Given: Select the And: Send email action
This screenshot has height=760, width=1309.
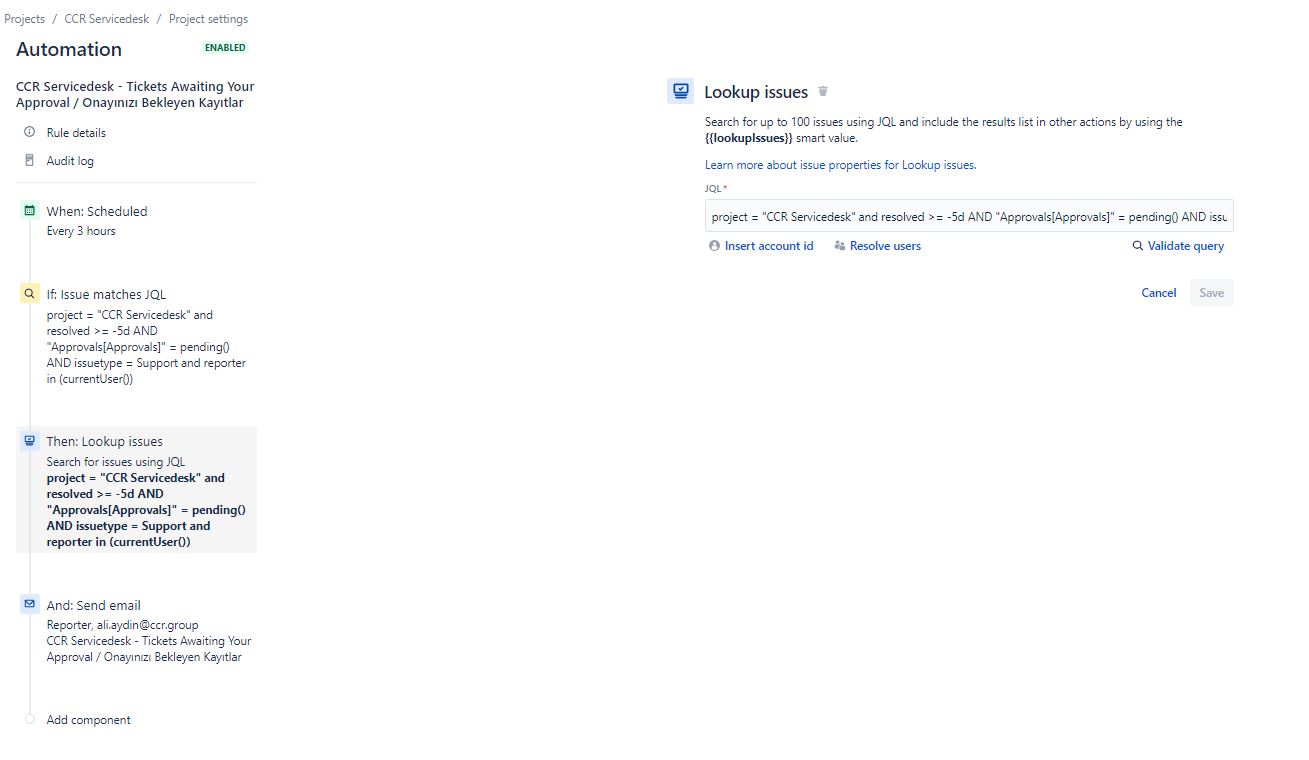Looking at the screenshot, I should (x=93, y=606).
